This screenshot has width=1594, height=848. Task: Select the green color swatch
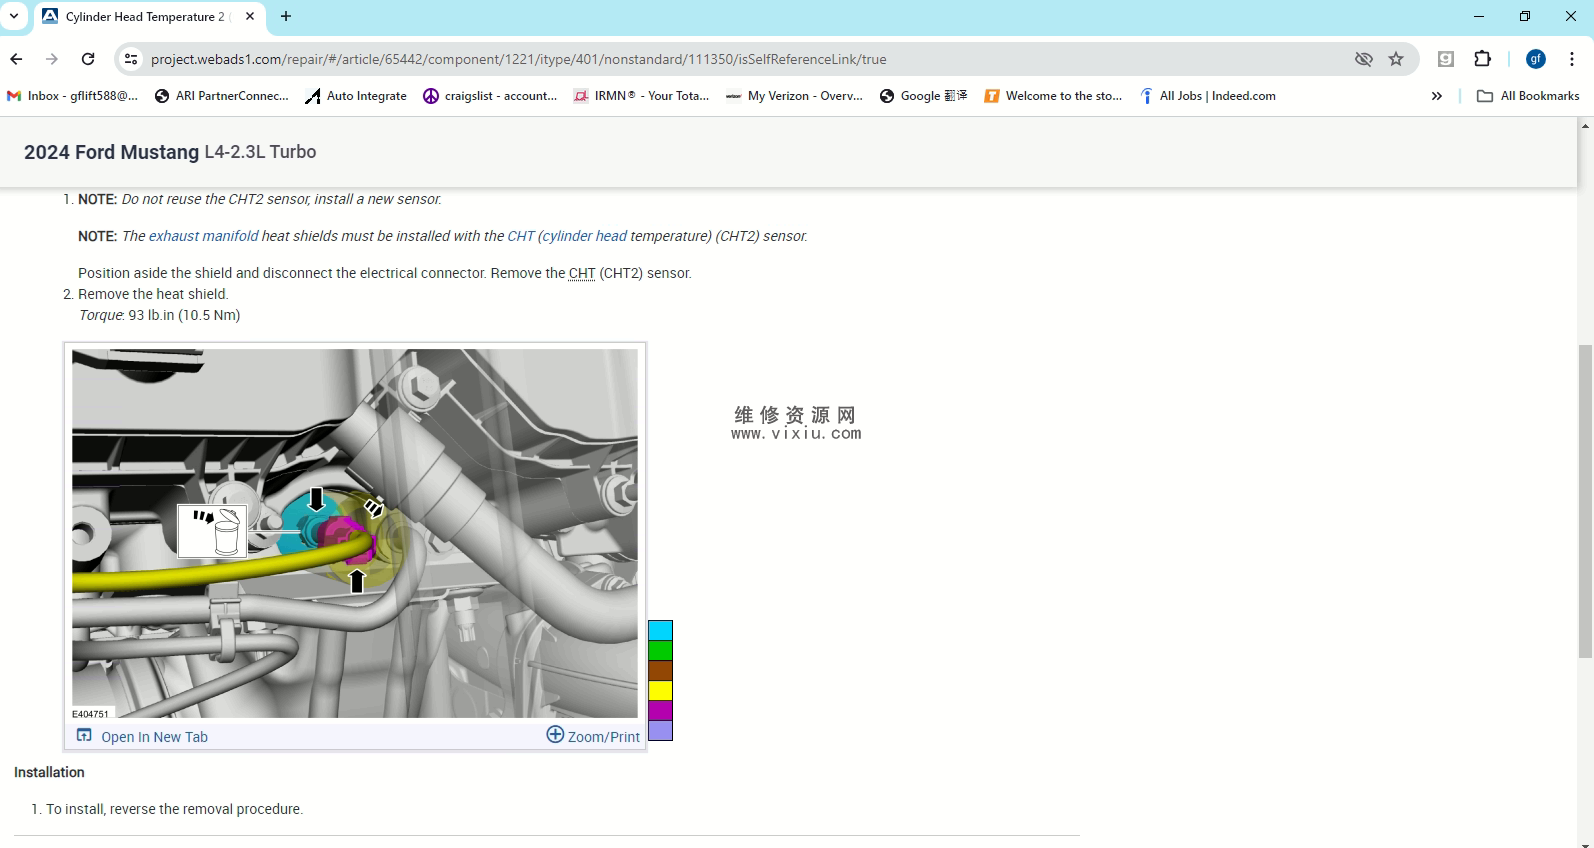[660, 650]
